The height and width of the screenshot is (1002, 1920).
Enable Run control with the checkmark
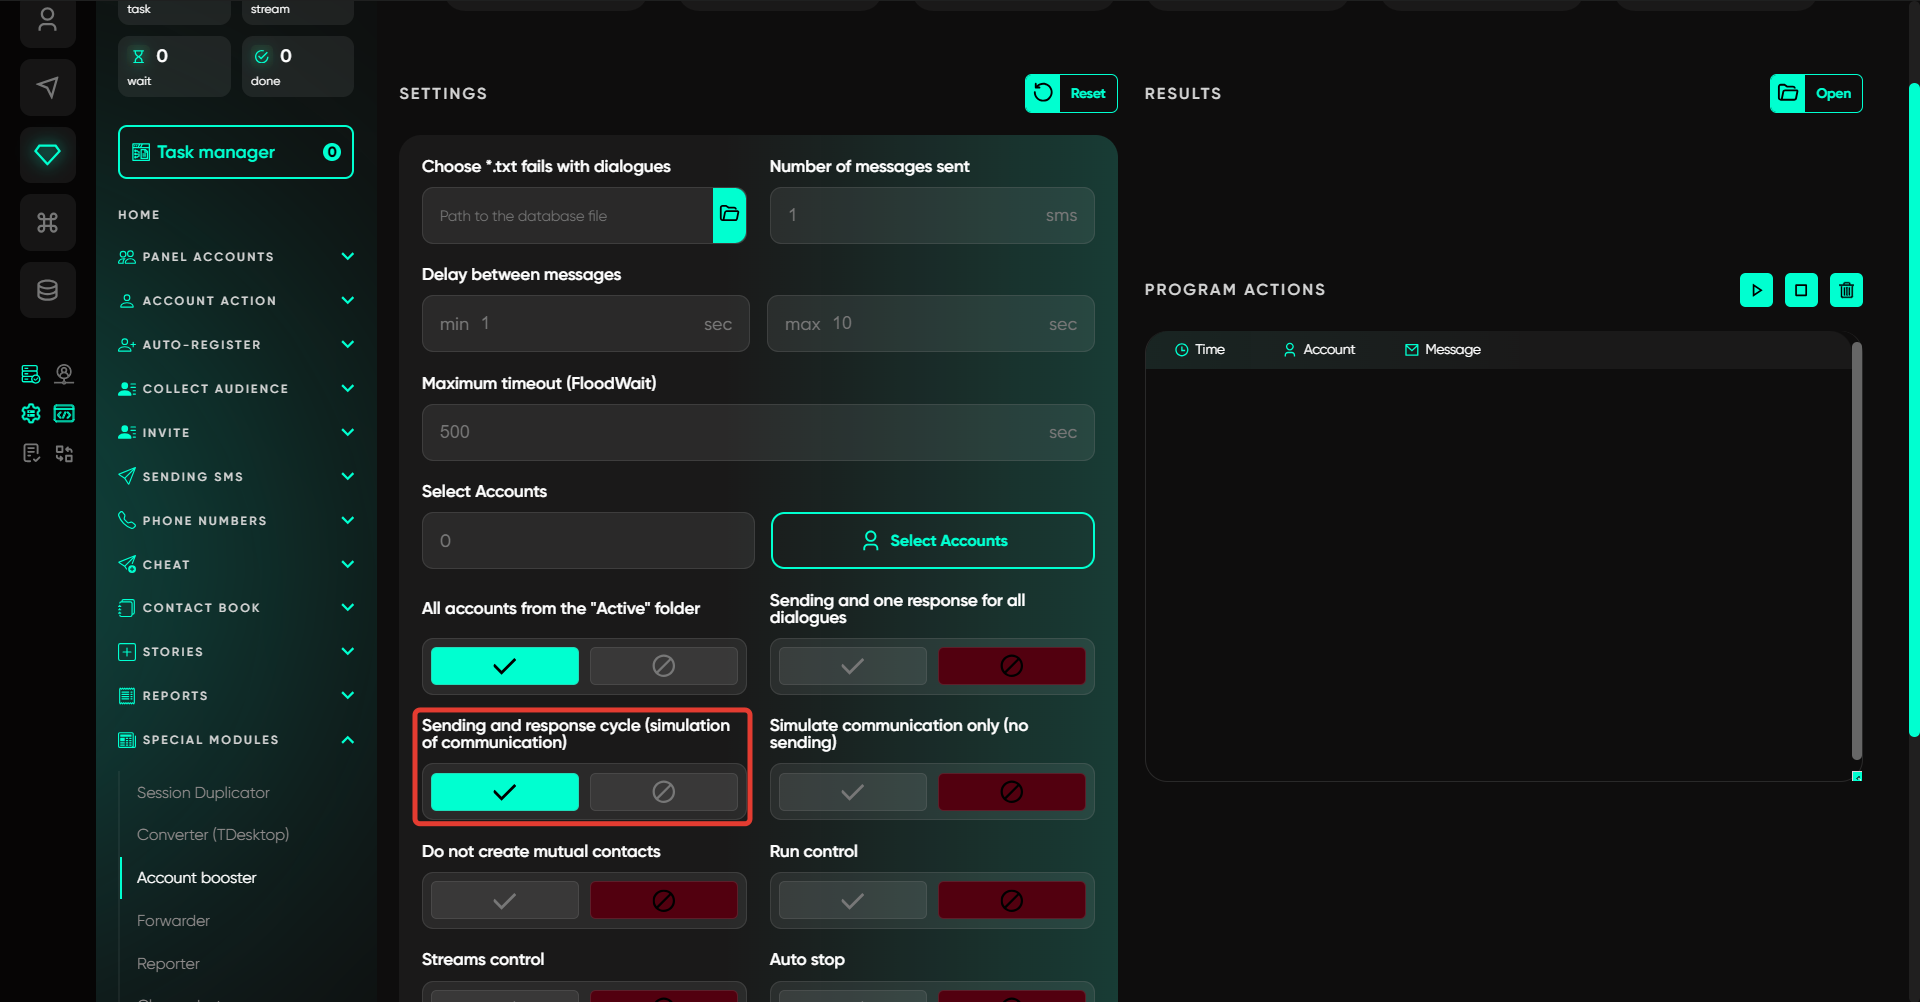pyautogui.click(x=852, y=901)
